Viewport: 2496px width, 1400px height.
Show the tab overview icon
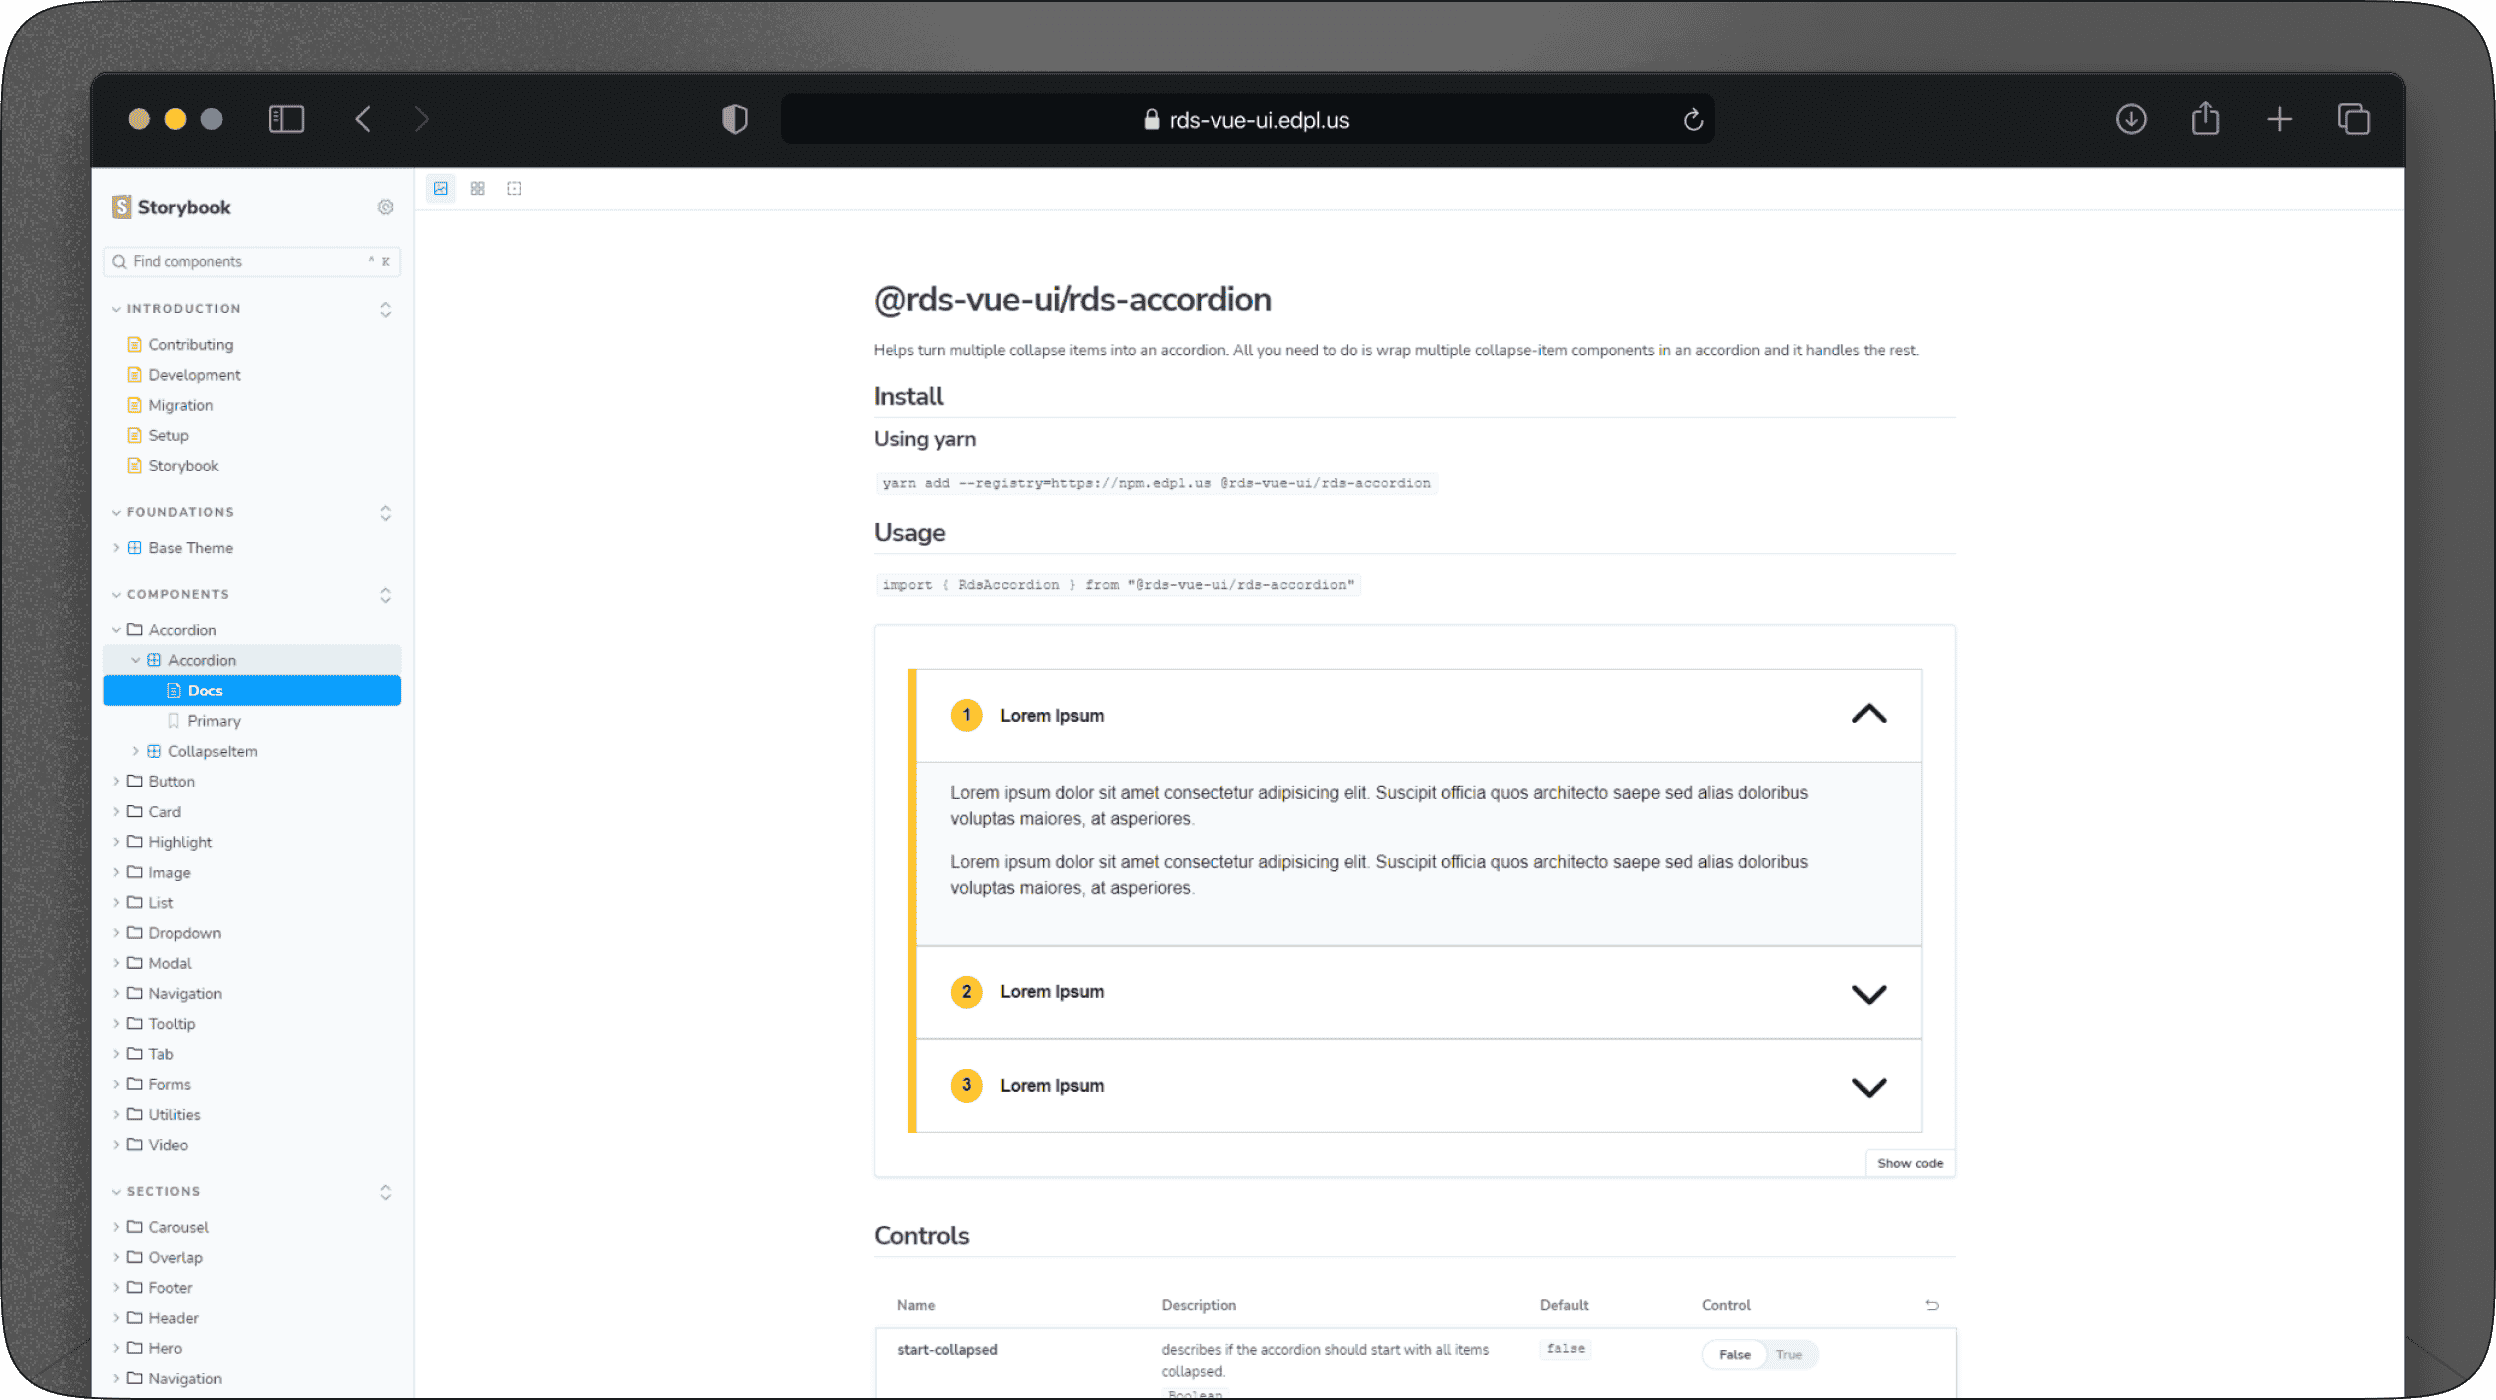(x=2354, y=120)
